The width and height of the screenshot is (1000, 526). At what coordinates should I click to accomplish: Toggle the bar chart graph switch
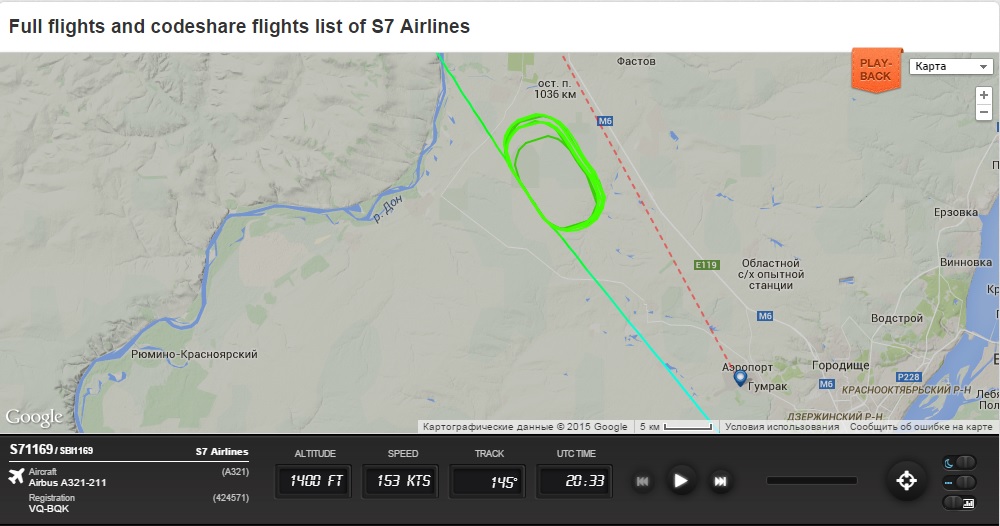coord(958,501)
